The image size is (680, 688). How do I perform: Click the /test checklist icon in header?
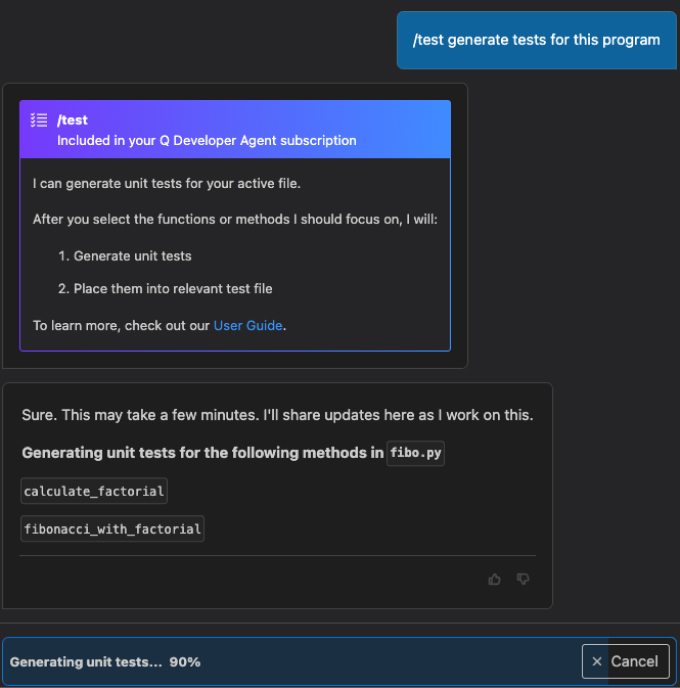[39, 120]
